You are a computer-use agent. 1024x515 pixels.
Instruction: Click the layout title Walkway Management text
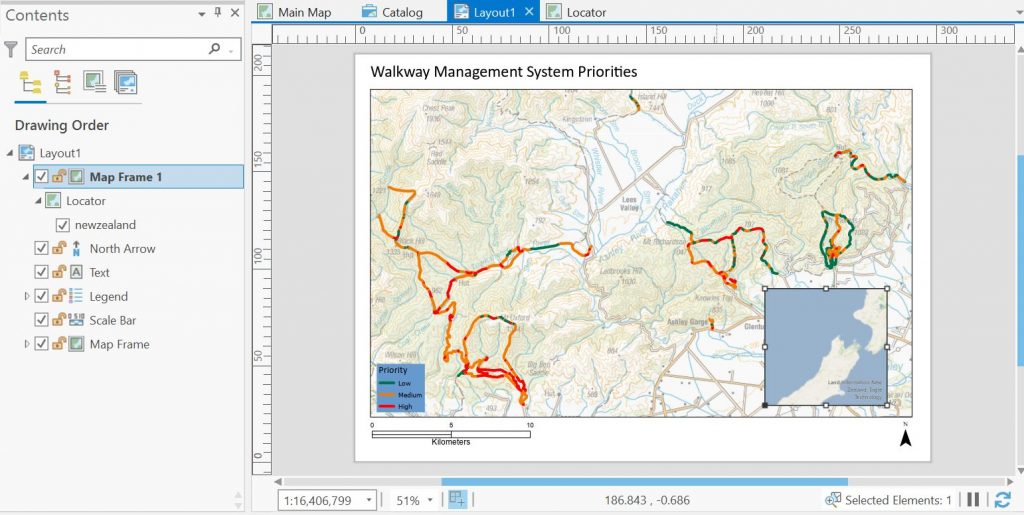click(x=504, y=71)
